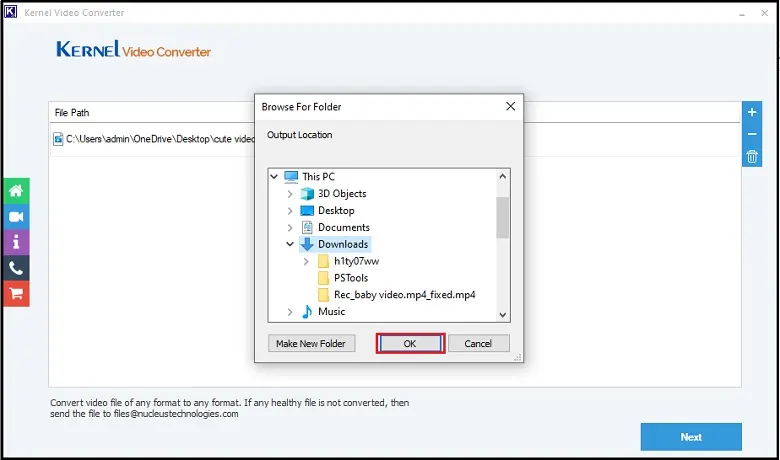Select the This PC label
The width and height of the screenshot is (780, 460).
(318, 177)
